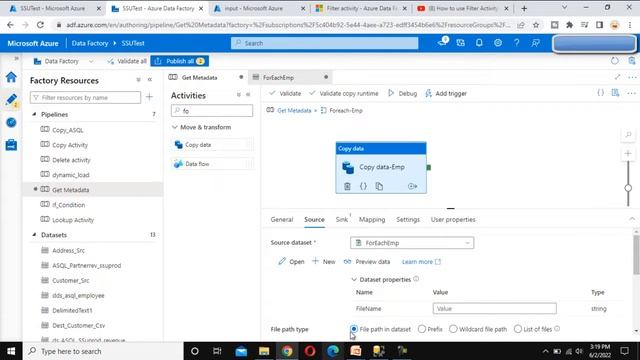
Task: Click the Publish all button
Action: tap(180, 61)
